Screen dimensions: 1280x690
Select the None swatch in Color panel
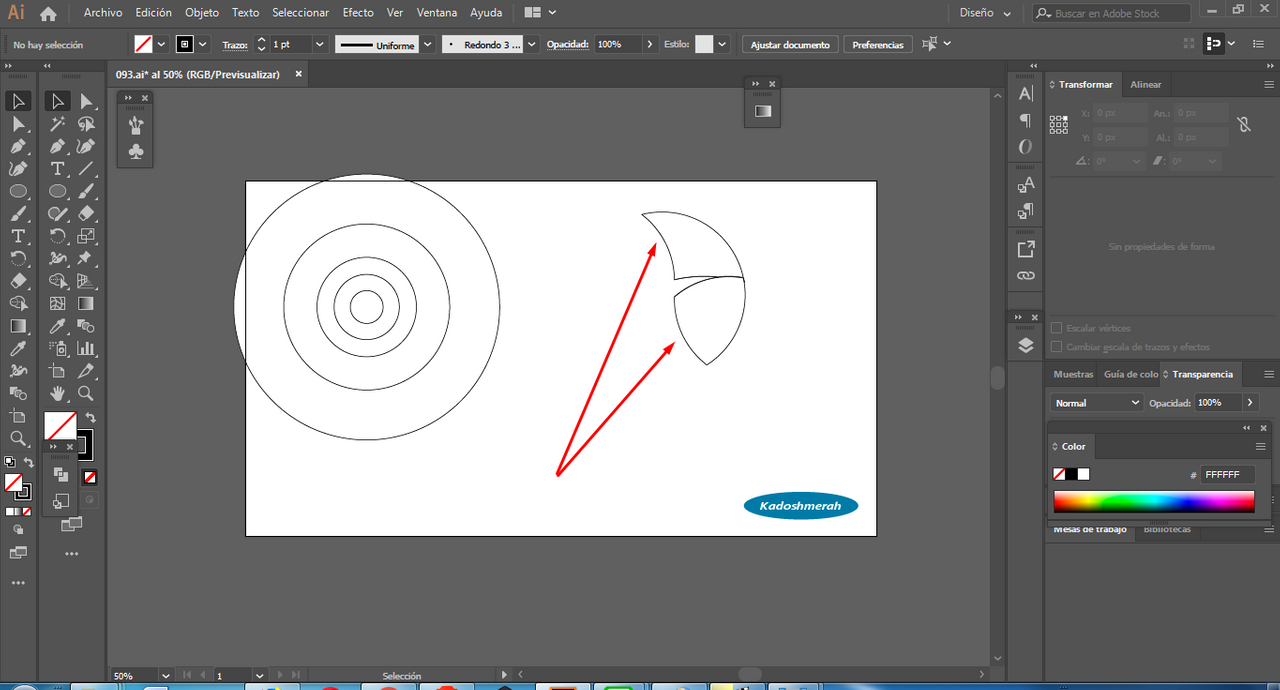(1059, 474)
